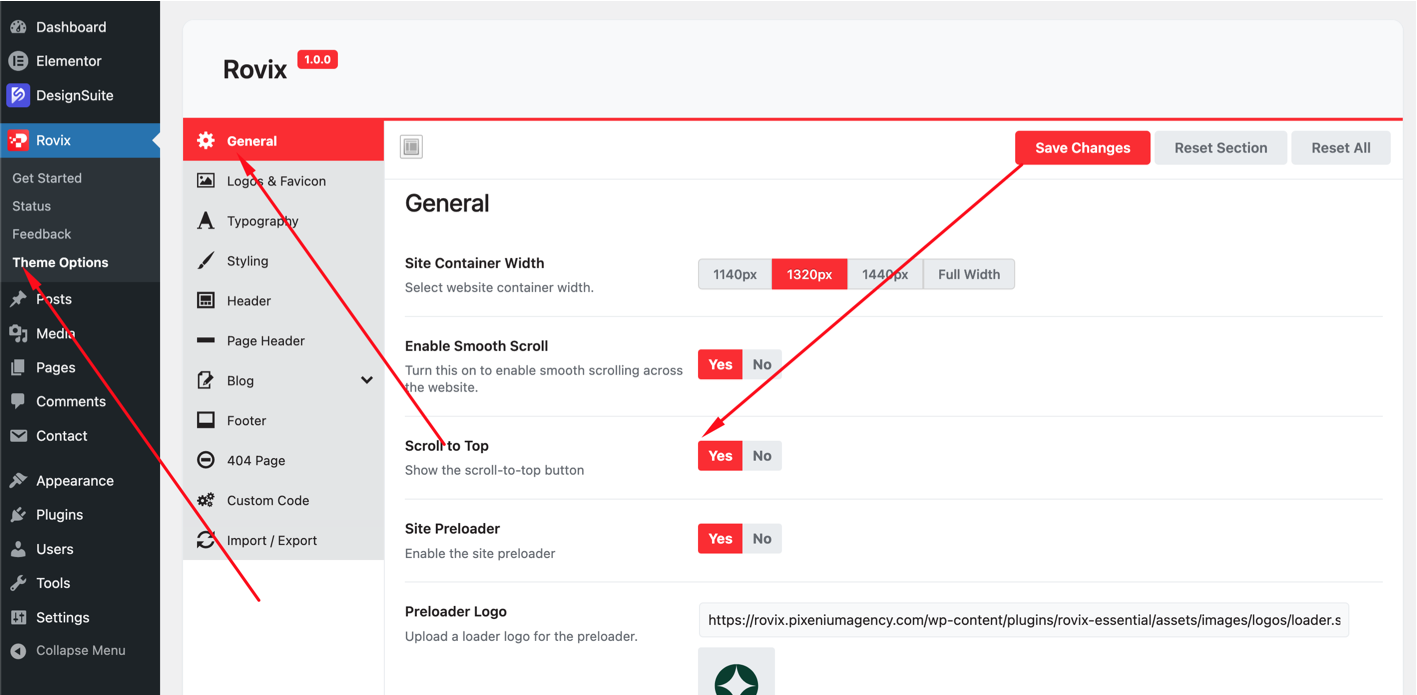Screen dimensions: 1417x695
Task: Click the 1.0.0 version badge
Action: [318, 60]
